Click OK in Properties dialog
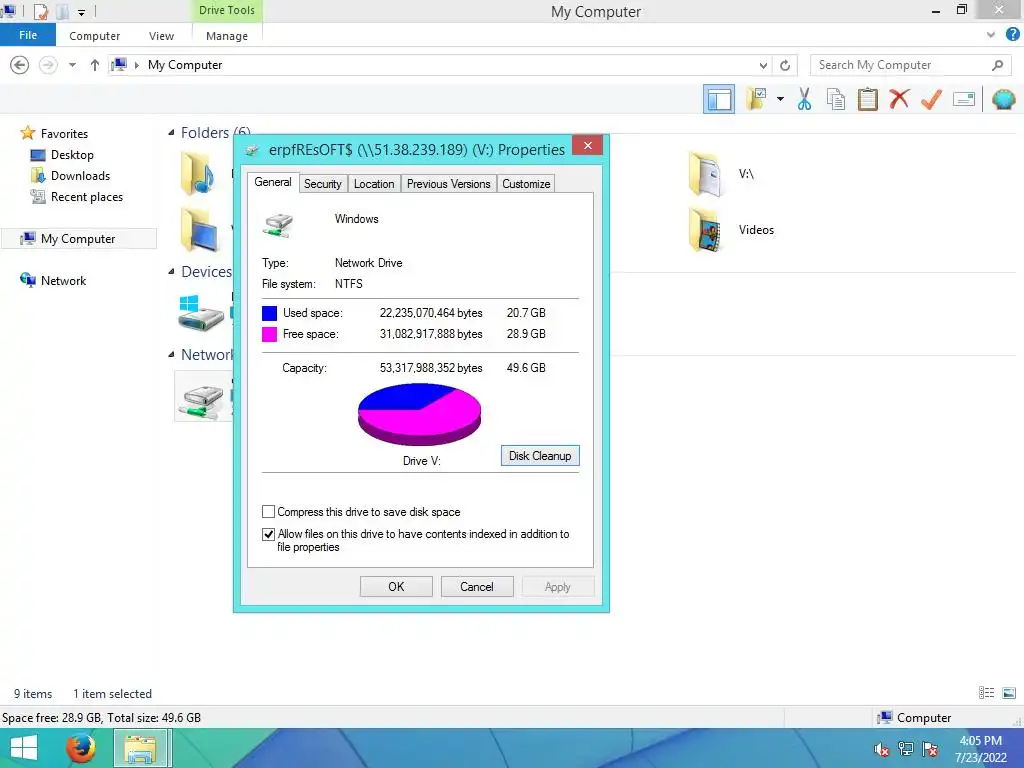The image size is (1024, 768). pos(396,586)
